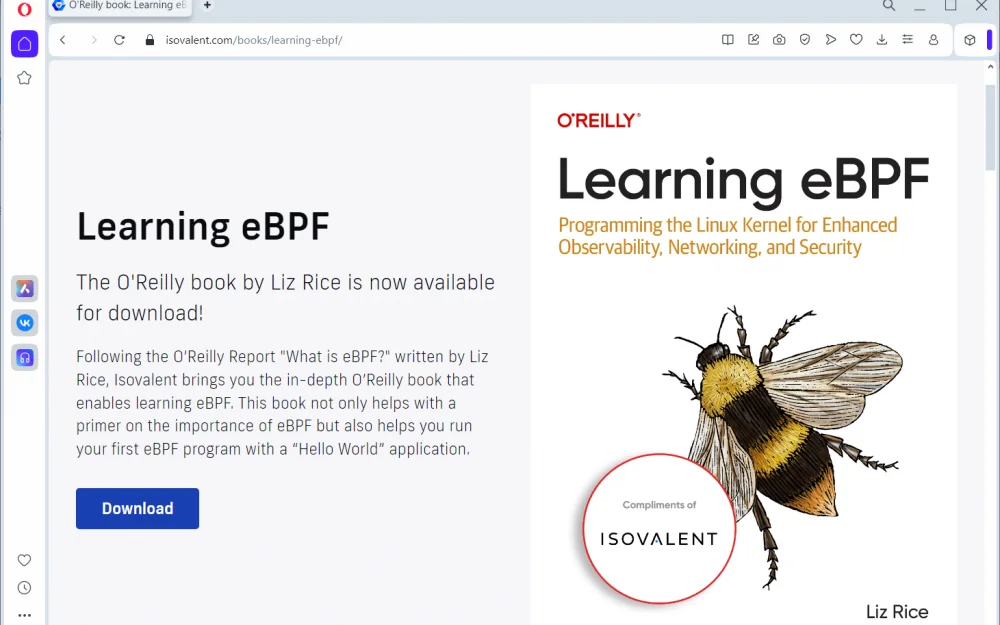Select the O'Reilly book: Learning eBPF tab
This screenshot has height=625, width=1000.
[121, 6]
